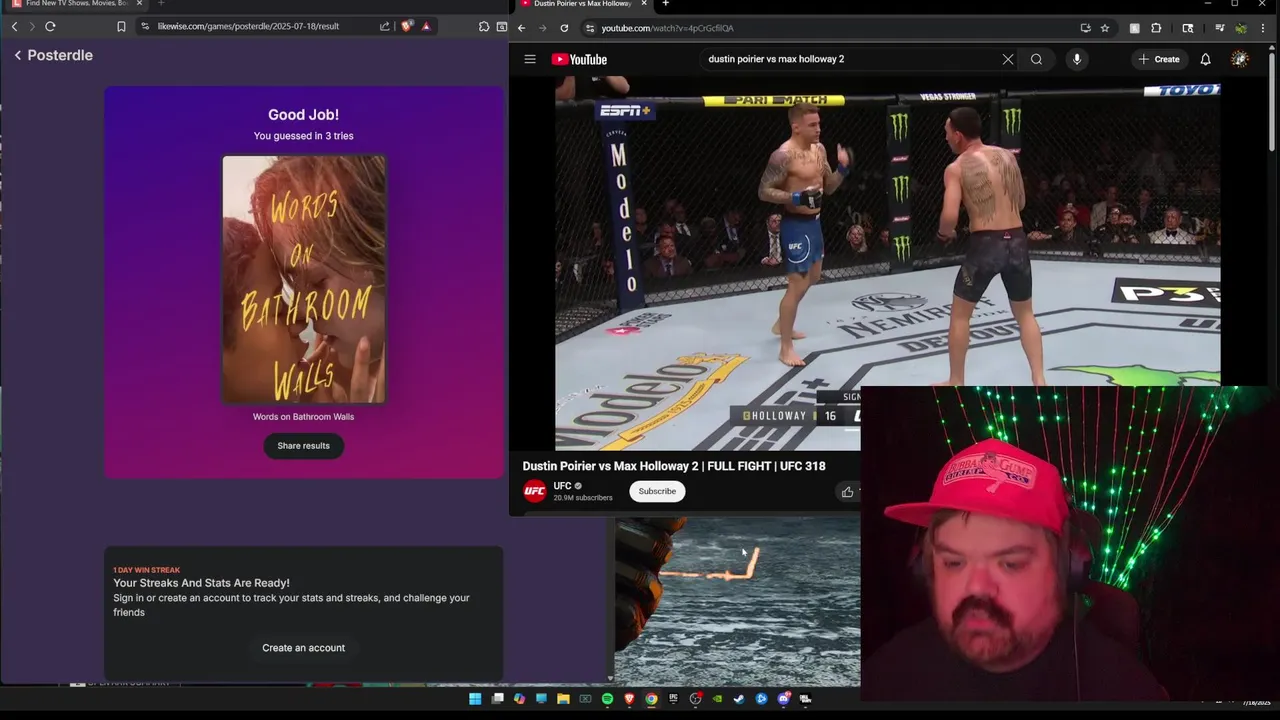Click the UFC fight video player
1280x720 pixels.
(x=887, y=263)
